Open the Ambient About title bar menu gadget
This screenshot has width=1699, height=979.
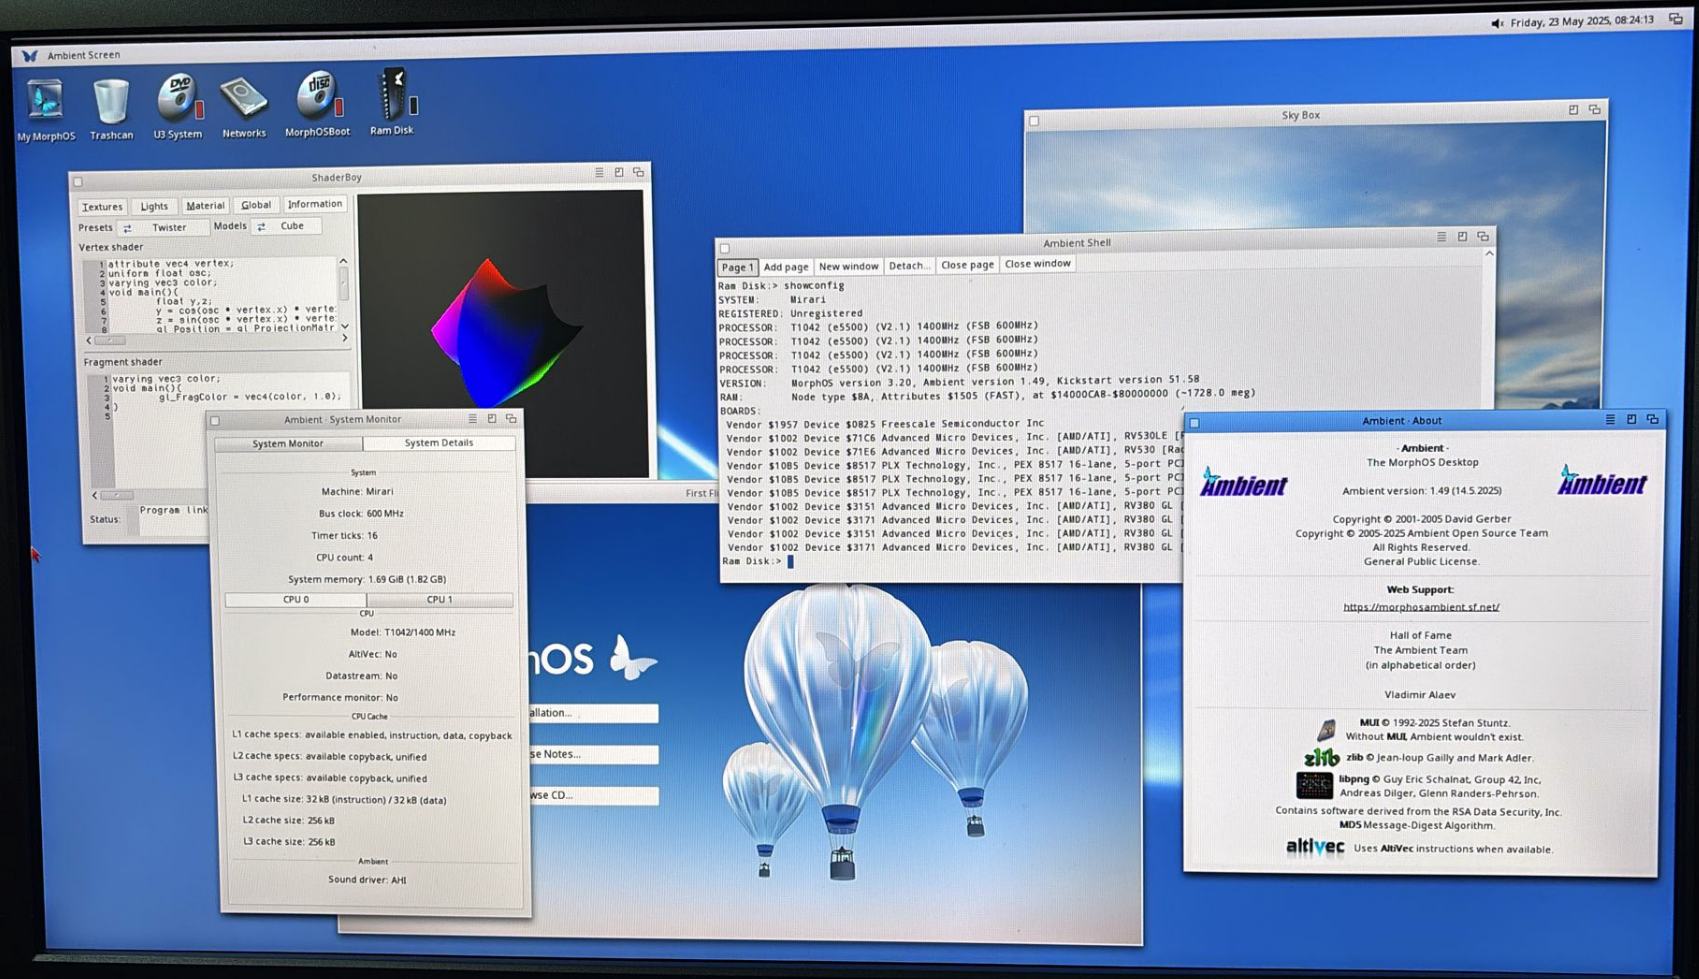coord(1610,420)
